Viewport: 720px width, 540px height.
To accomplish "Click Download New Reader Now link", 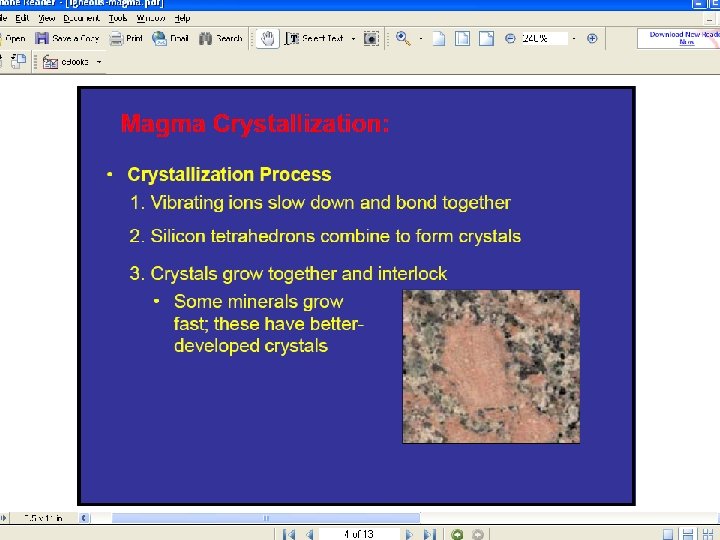I will pyautogui.click(x=686, y=38).
